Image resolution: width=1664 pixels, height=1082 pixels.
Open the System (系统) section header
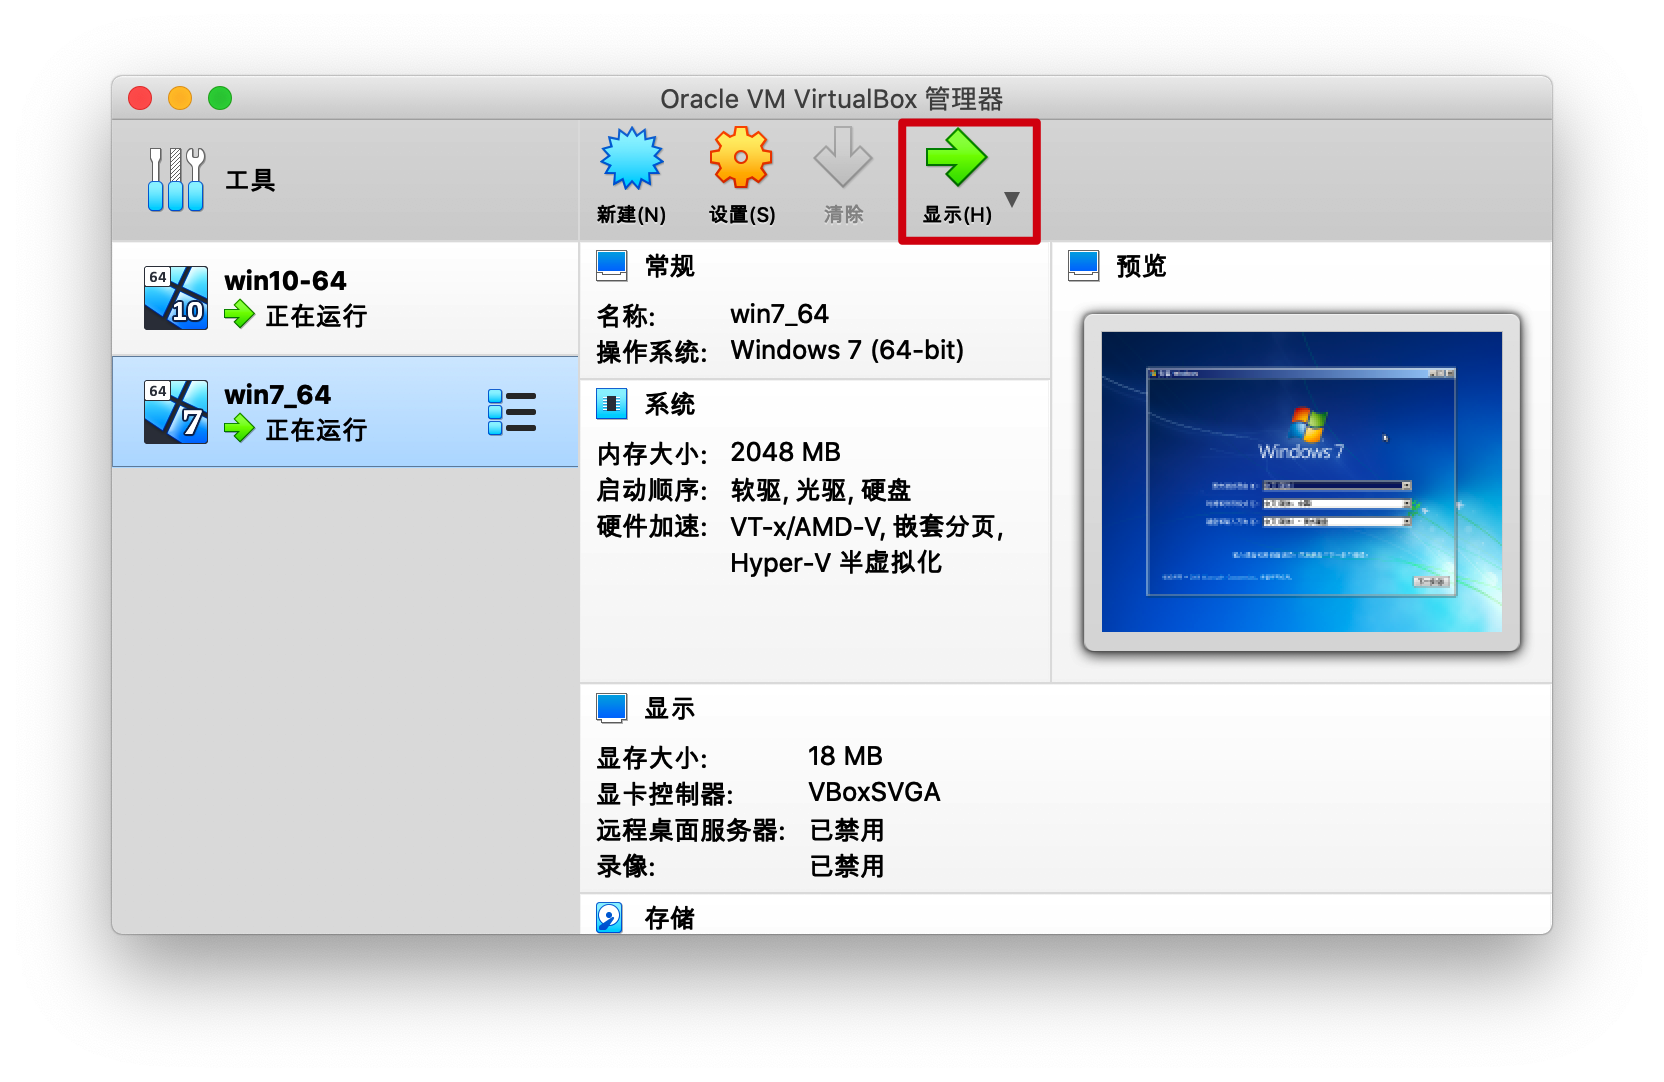[669, 404]
